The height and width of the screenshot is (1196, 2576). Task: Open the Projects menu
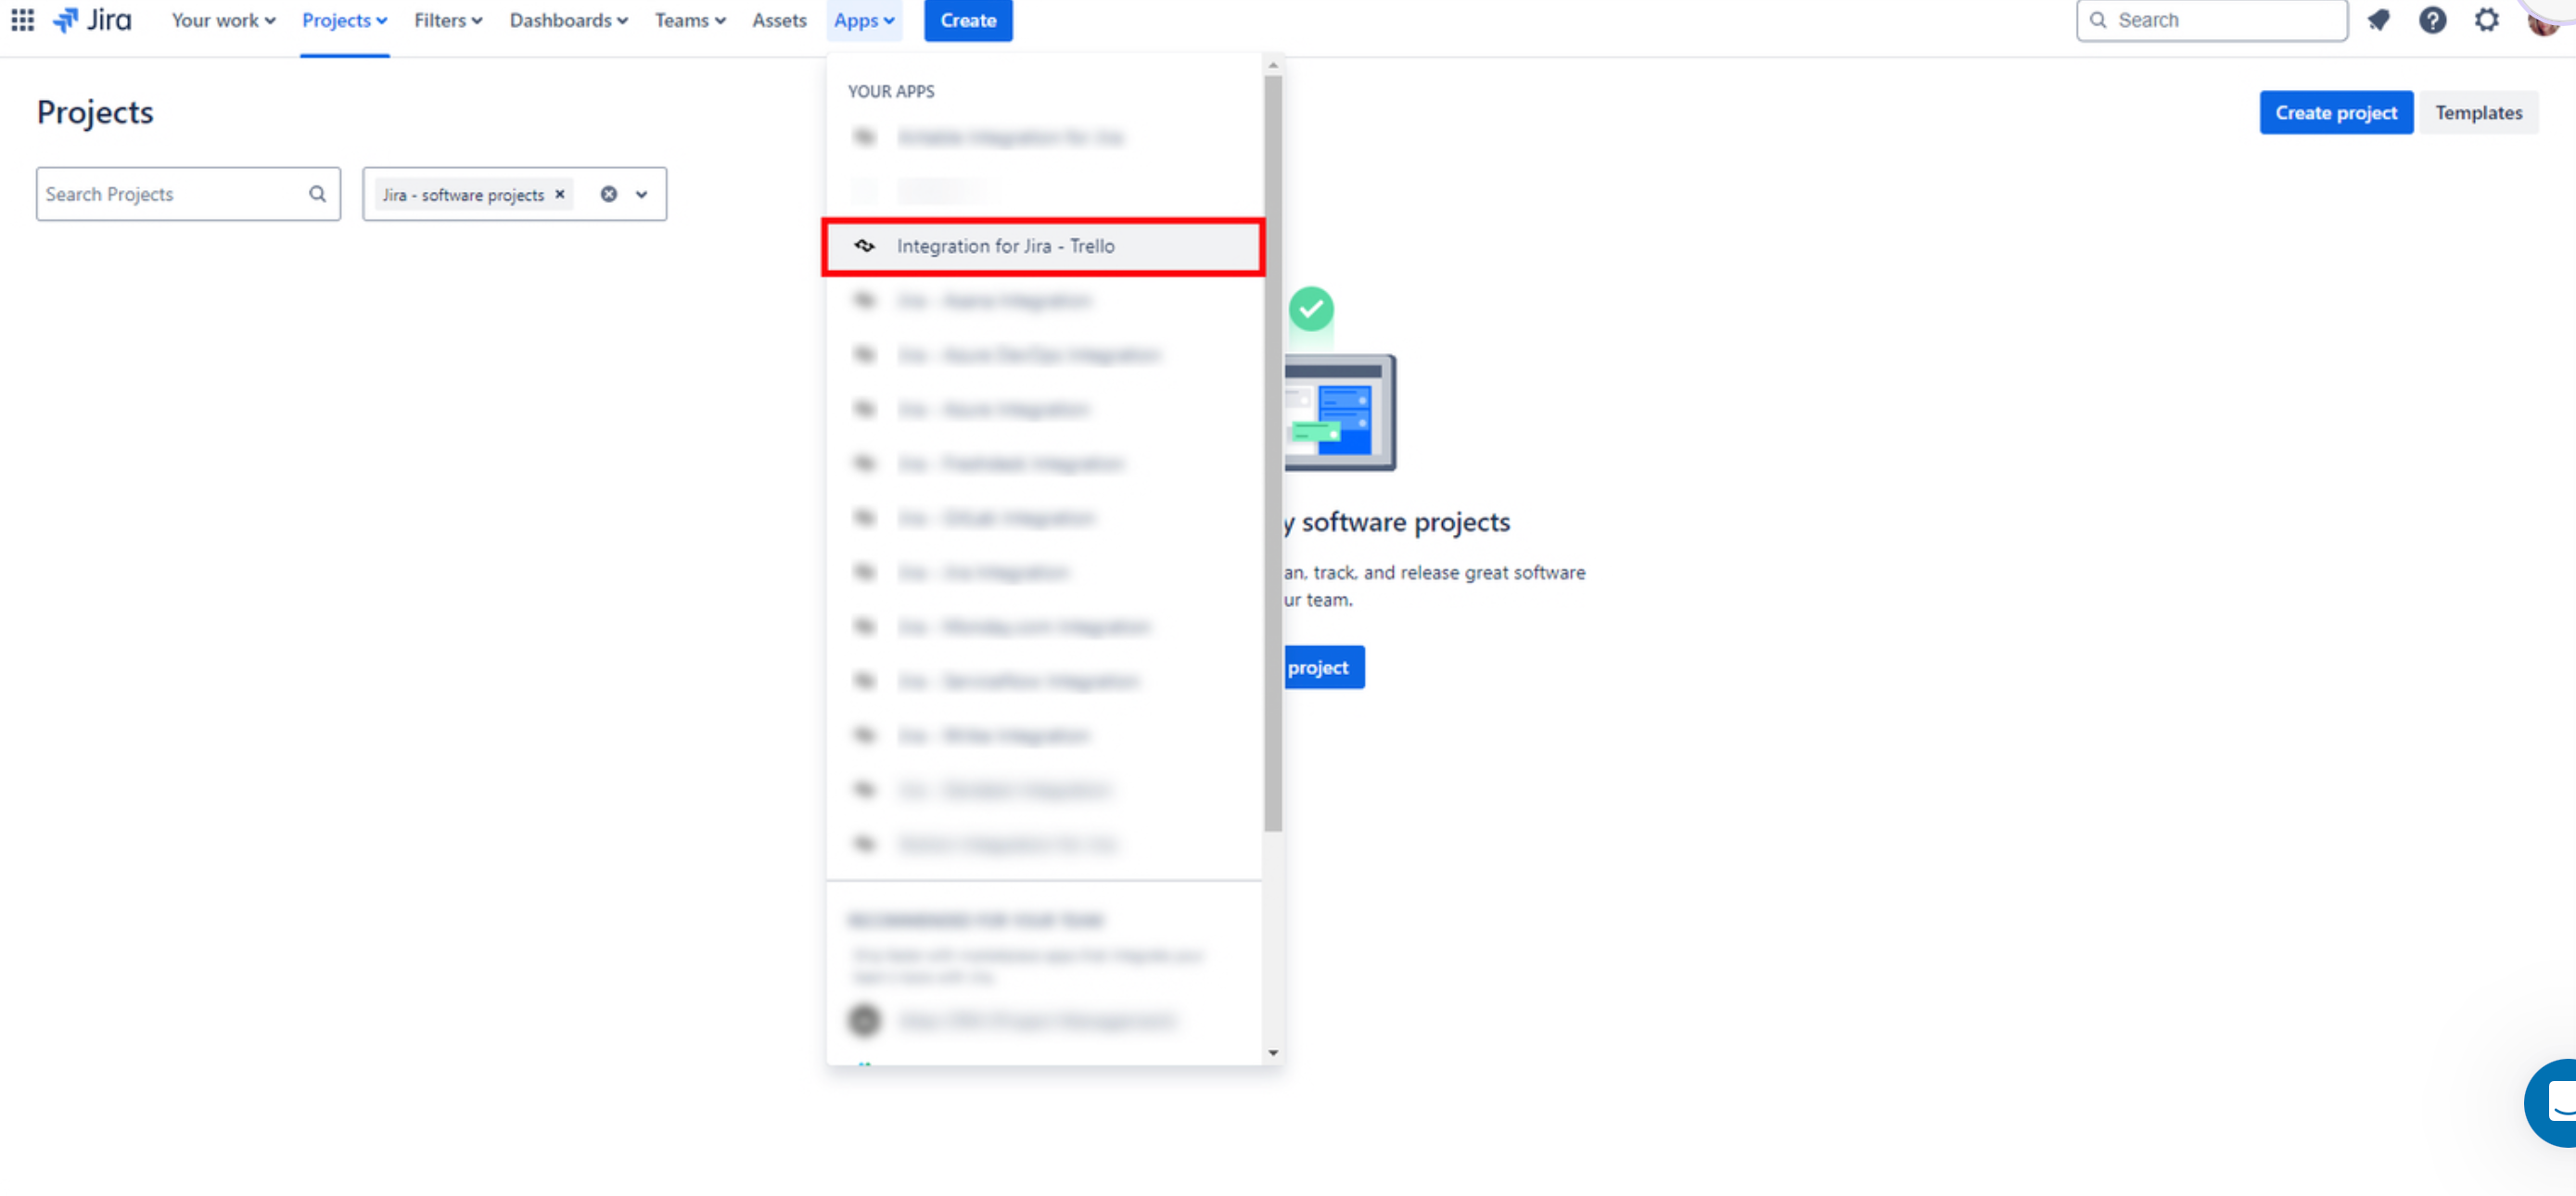[x=344, y=20]
